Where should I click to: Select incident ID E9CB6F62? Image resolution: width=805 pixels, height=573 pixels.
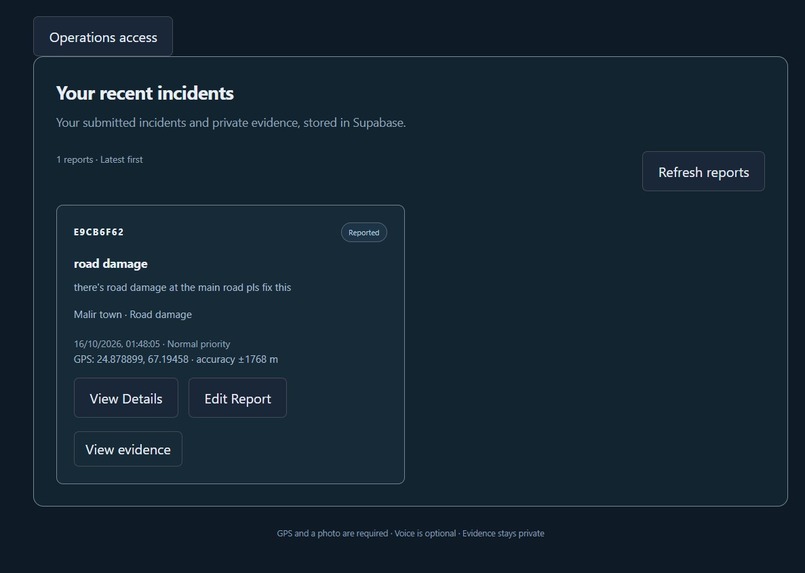coord(99,232)
